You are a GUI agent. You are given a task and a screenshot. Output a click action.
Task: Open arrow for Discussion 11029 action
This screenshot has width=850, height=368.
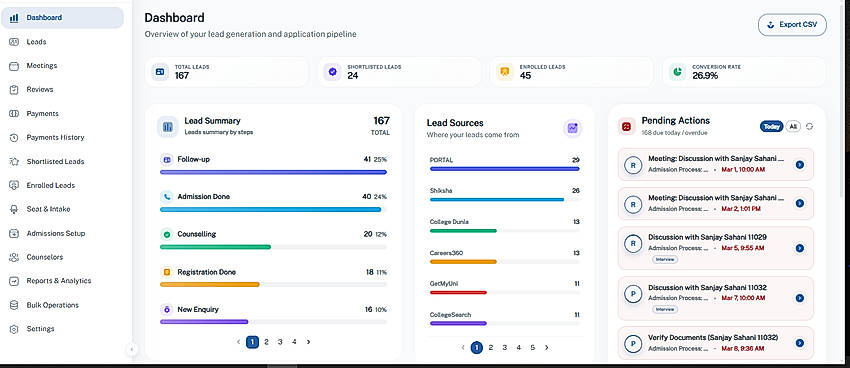point(800,248)
